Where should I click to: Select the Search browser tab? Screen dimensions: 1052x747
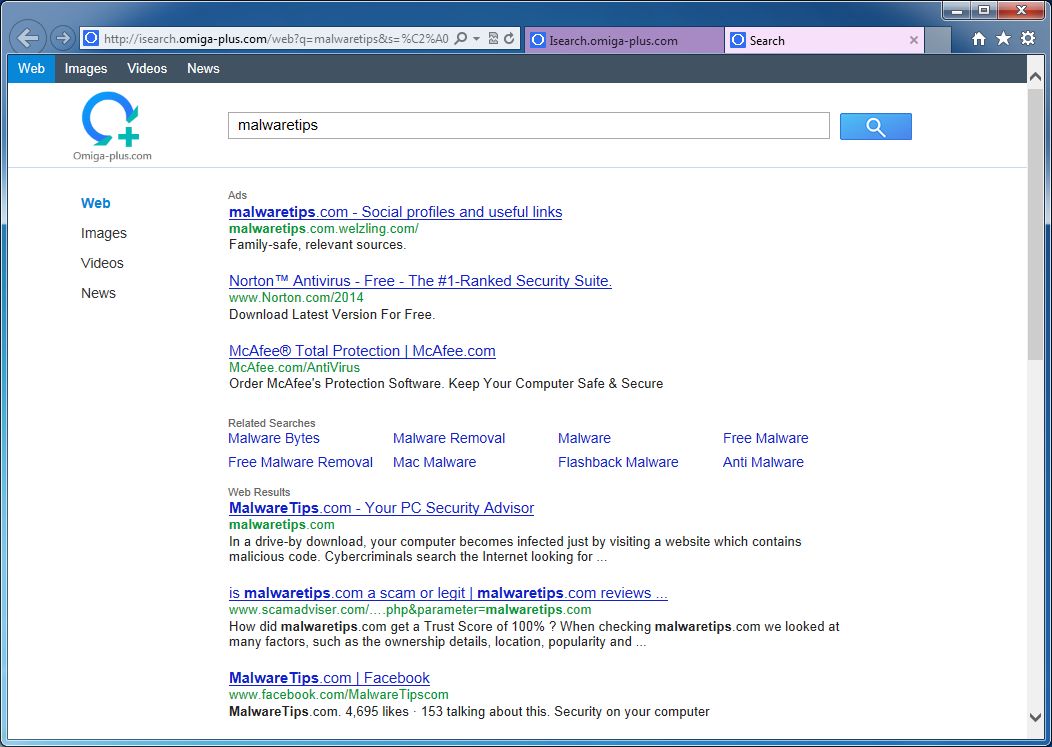click(824, 40)
